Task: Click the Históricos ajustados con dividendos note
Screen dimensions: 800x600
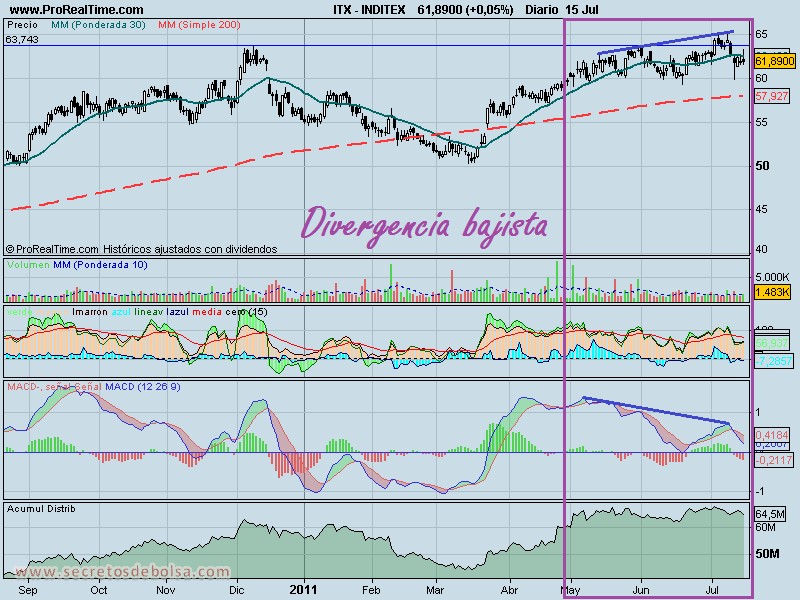Action: click(190, 249)
